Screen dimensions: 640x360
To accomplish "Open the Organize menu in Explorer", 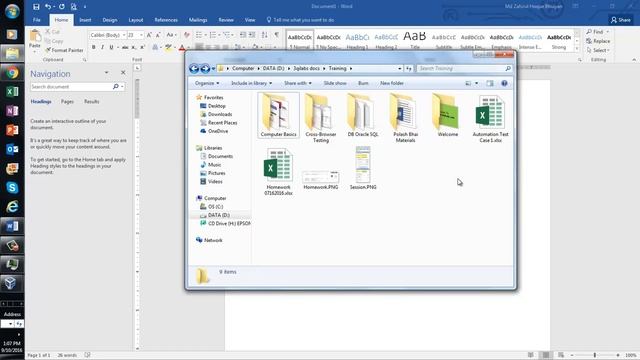I will tap(207, 83).
